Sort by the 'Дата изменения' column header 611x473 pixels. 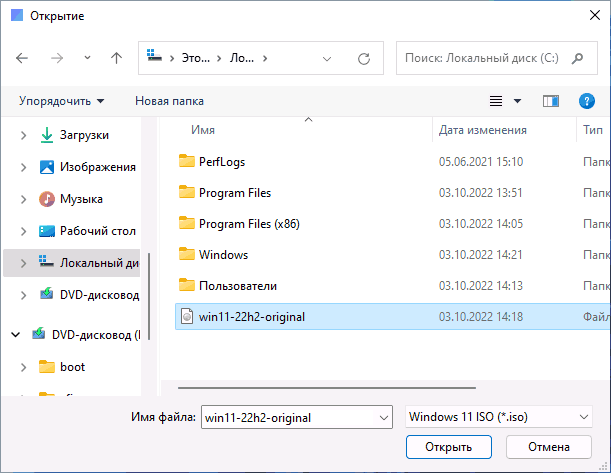(x=482, y=130)
